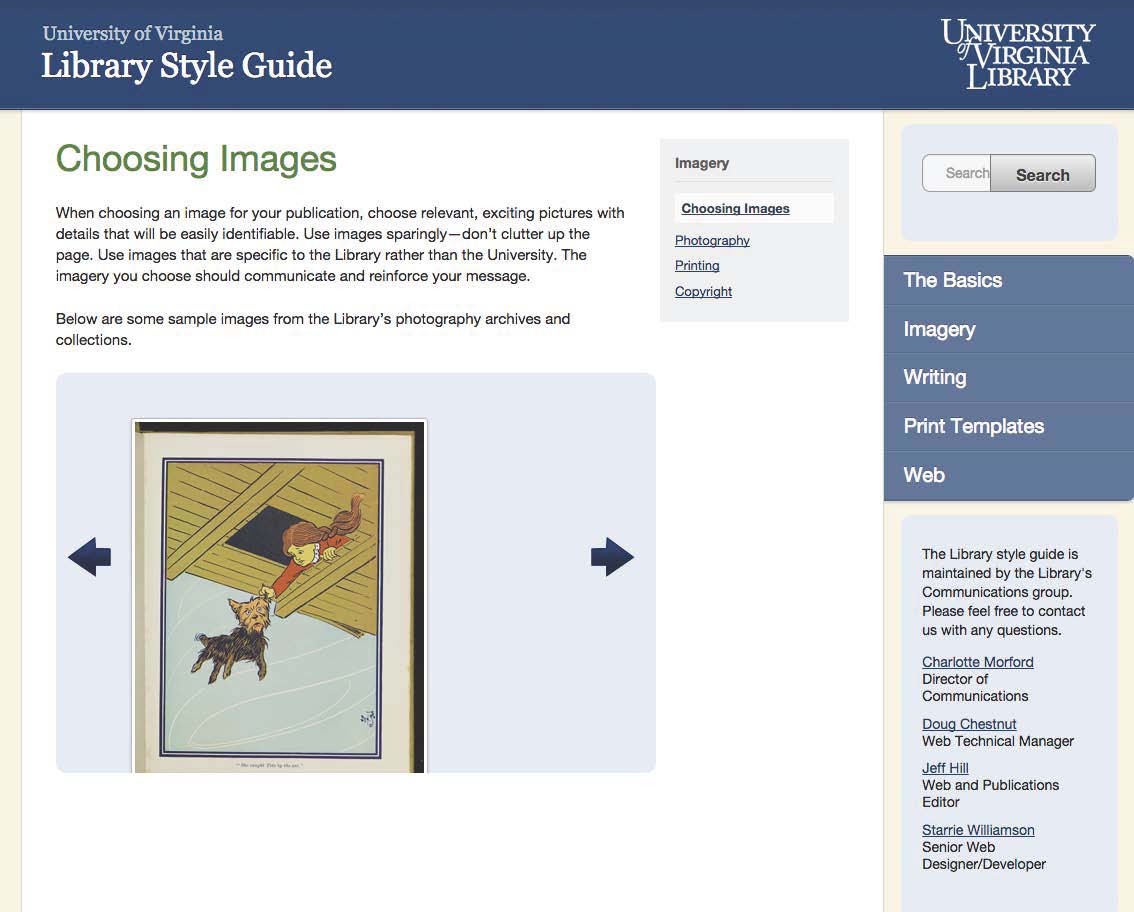The image size is (1134, 912).
Task: Open the Photography subpage link
Action: tap(712, 240)
